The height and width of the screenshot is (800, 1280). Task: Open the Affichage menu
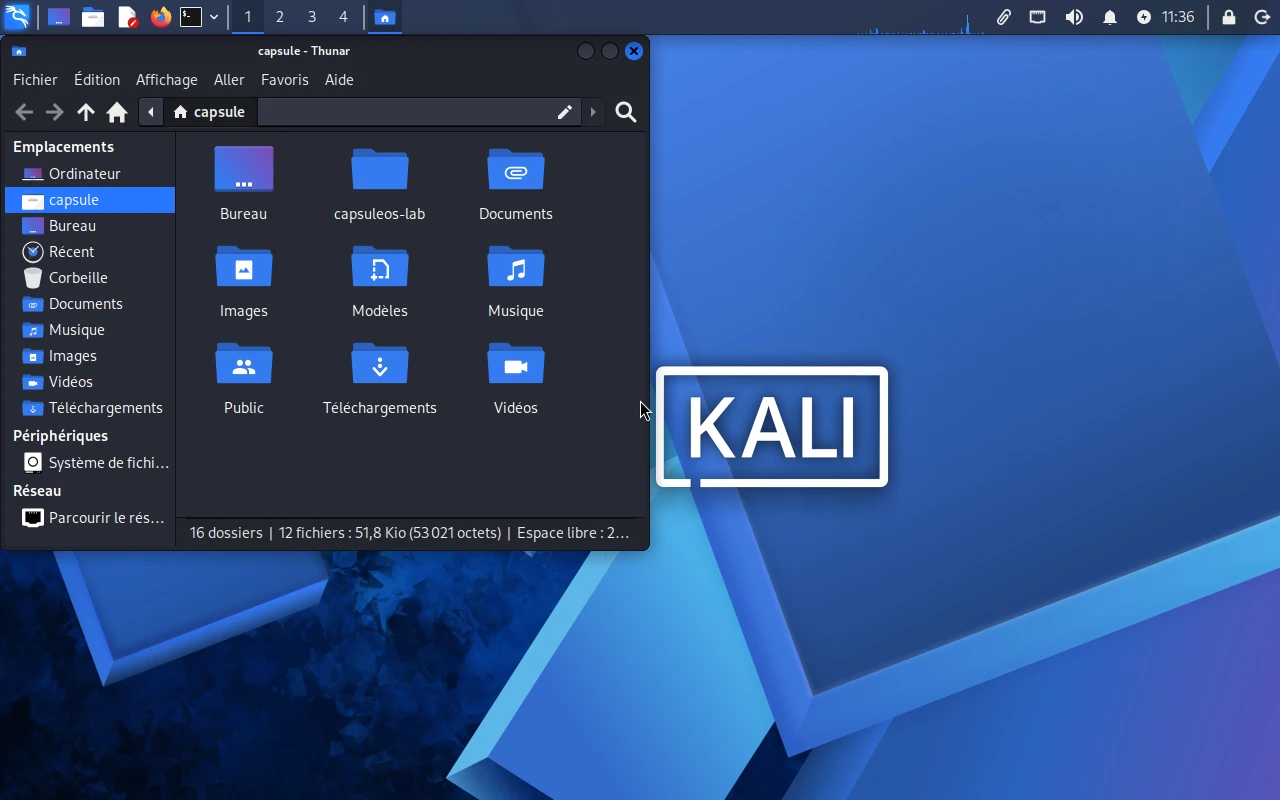167,80
